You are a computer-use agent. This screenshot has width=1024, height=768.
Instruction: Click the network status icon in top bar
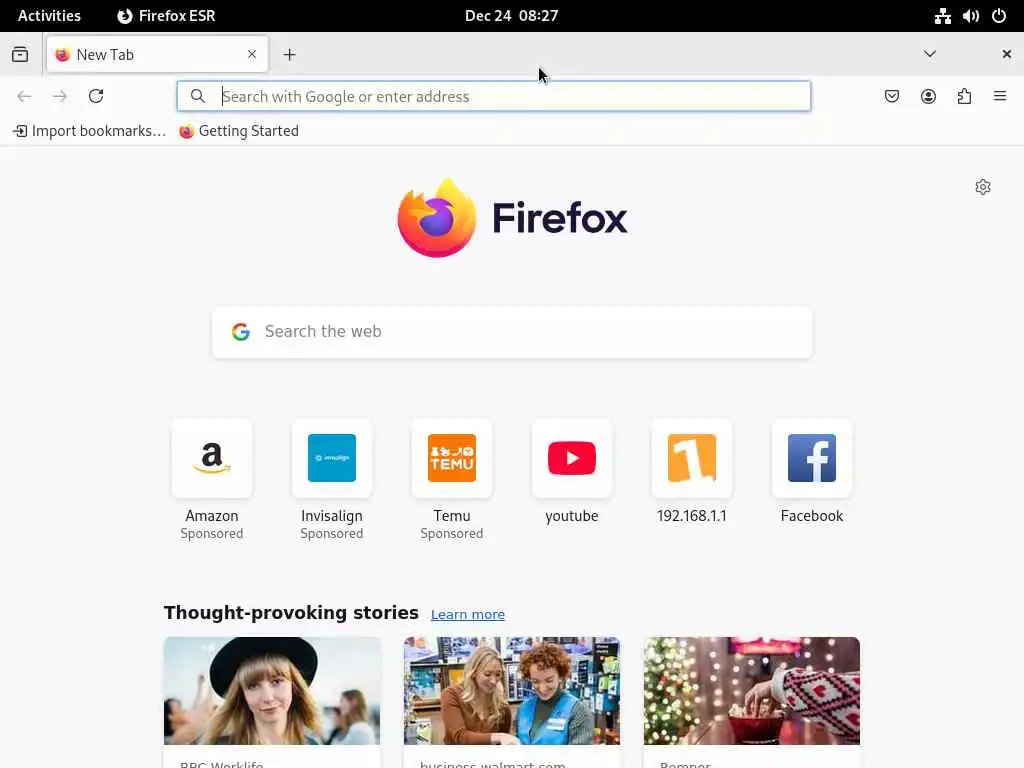pyautogui.click(x=942, y=16)
